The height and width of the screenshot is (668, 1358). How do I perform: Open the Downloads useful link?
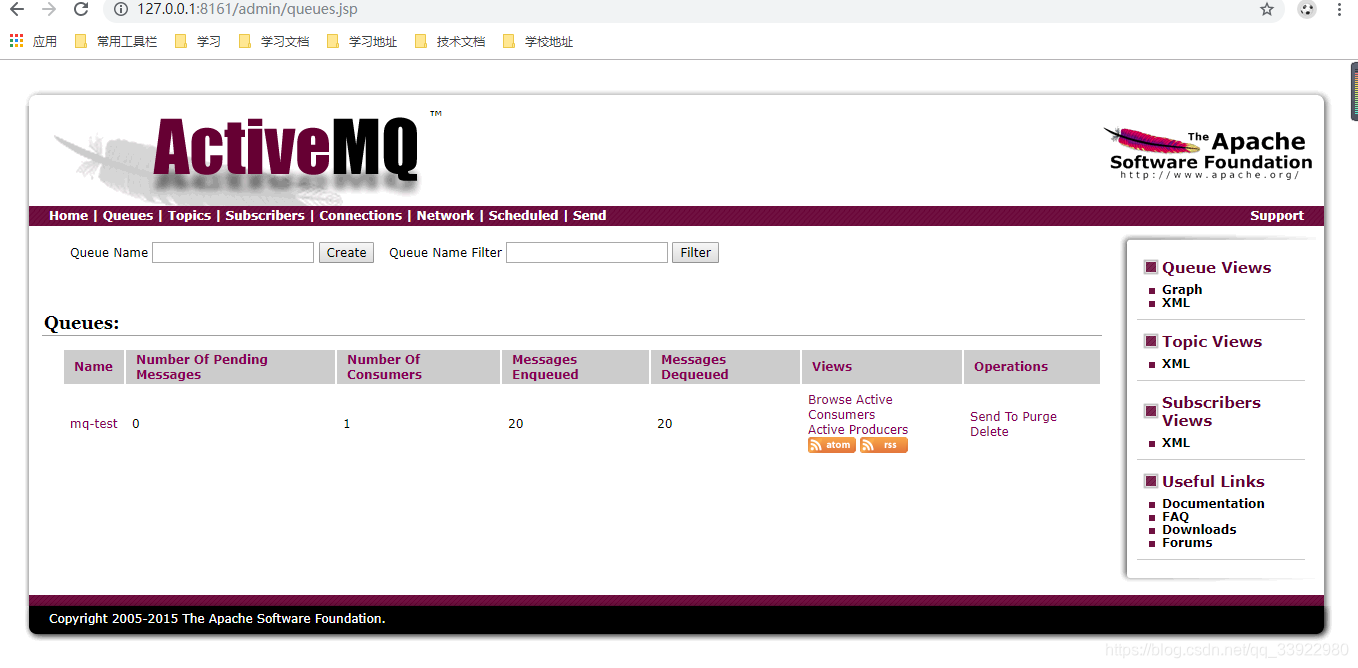(1199, 530)
